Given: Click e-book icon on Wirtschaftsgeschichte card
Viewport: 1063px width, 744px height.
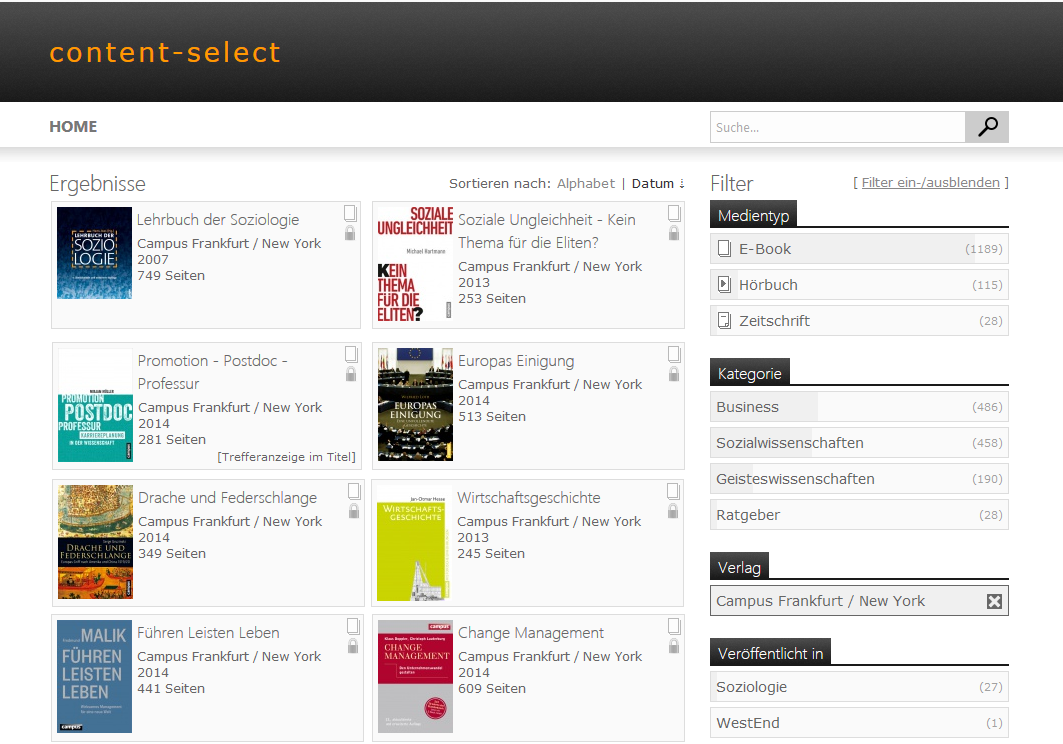Looking at the screenshot, I should coord(674,491).
